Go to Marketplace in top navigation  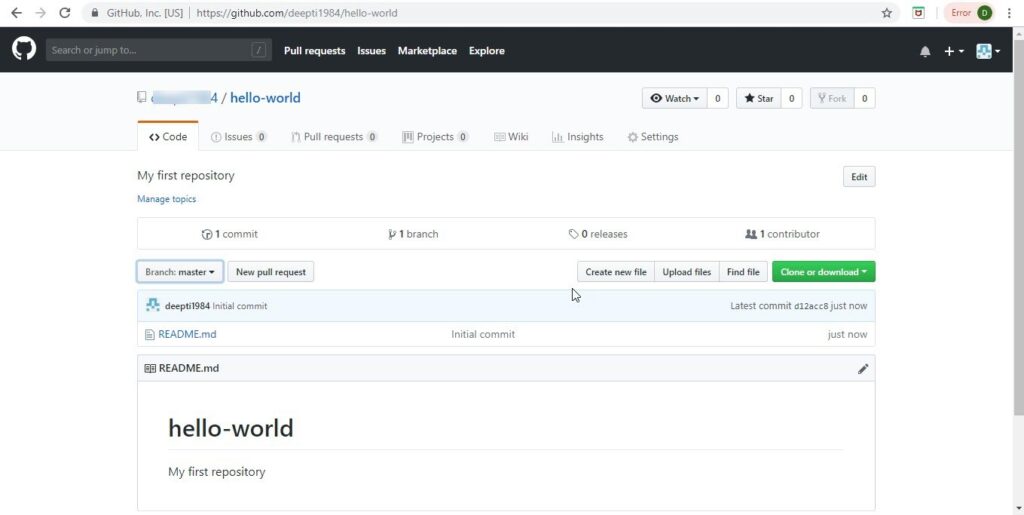[427, 51]
